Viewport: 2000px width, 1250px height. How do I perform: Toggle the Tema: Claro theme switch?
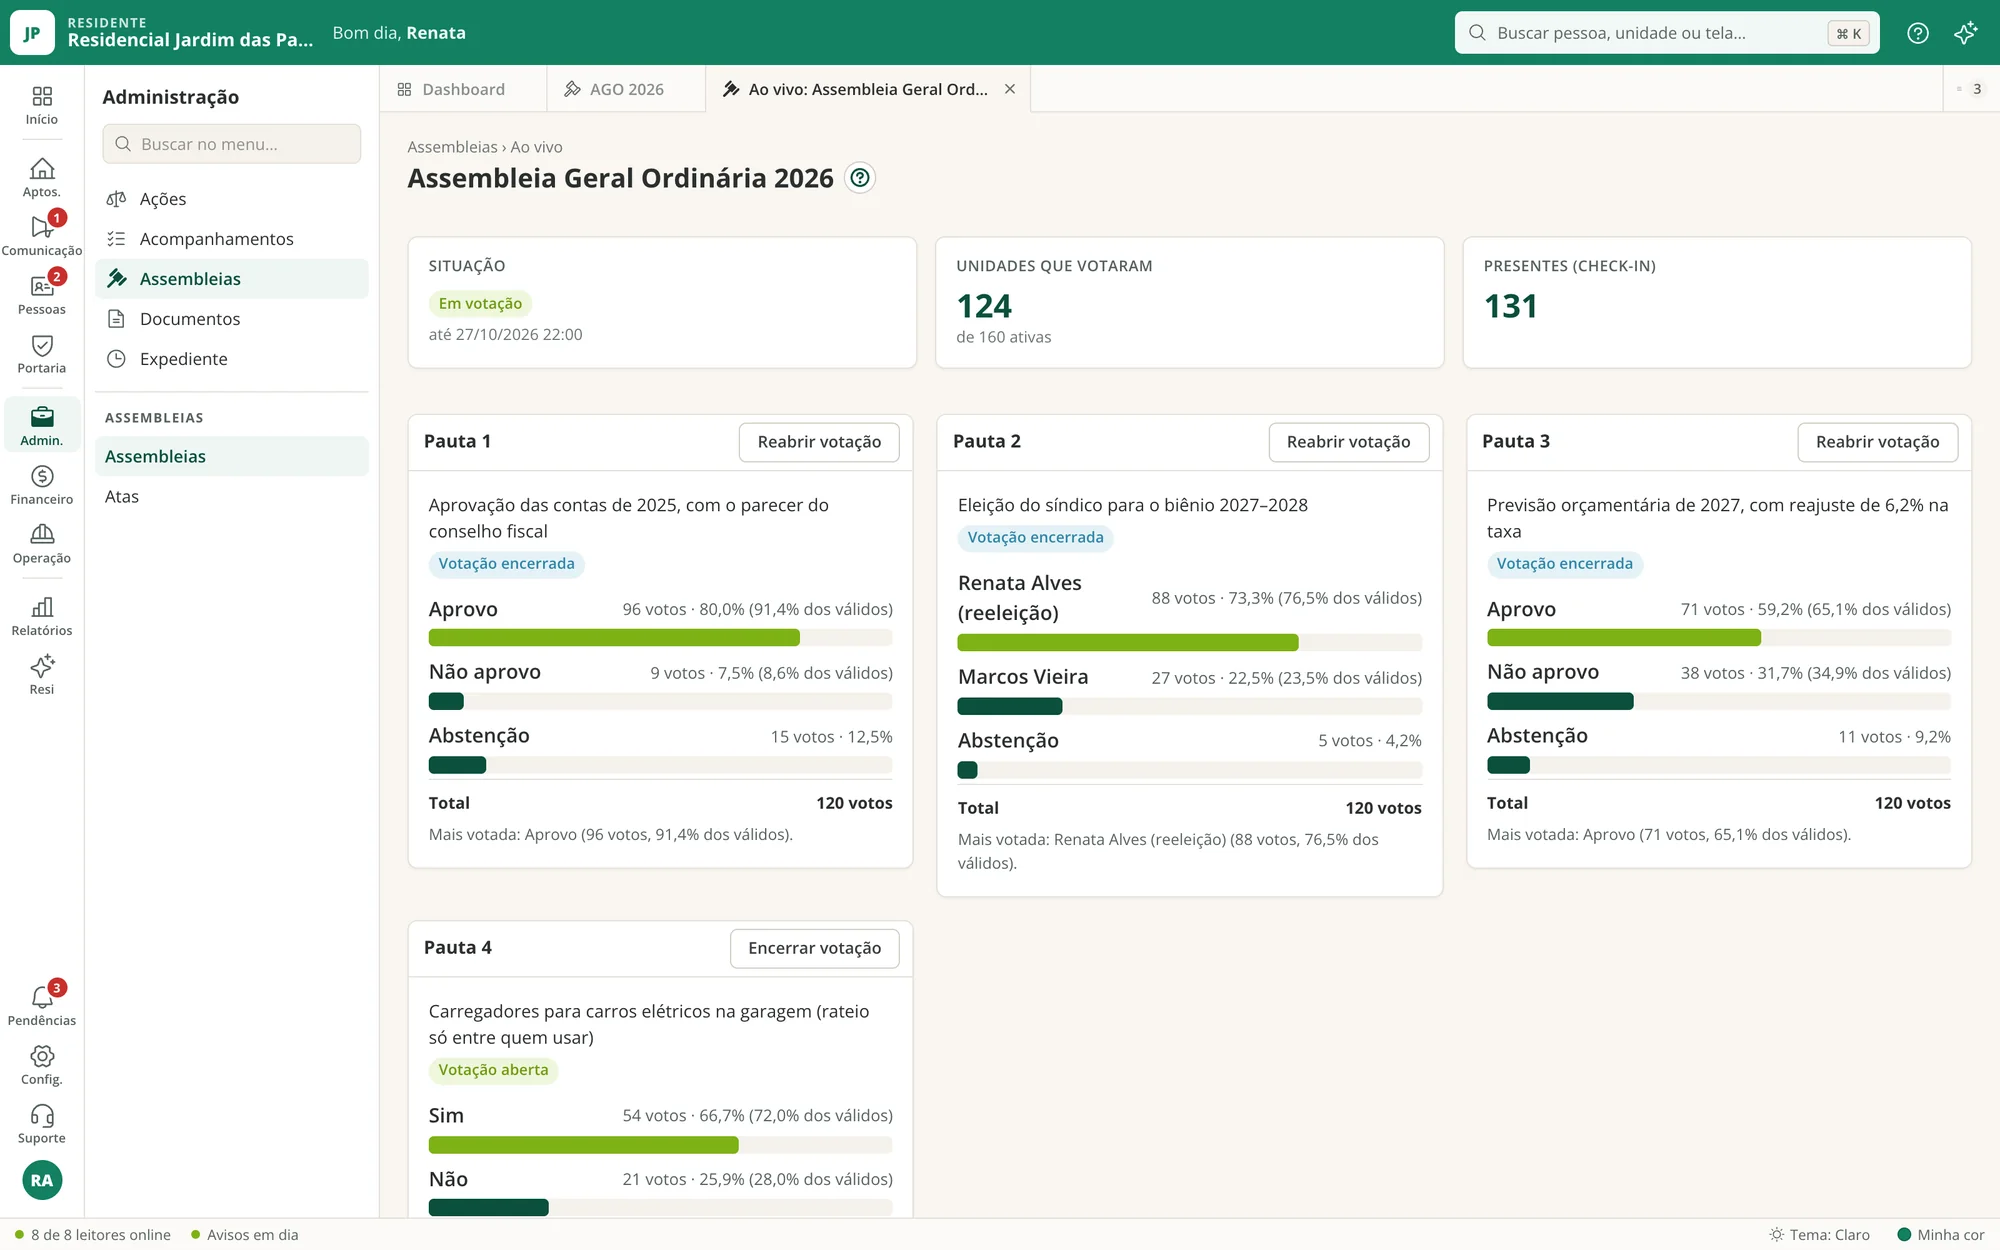pos(1819,1235)
